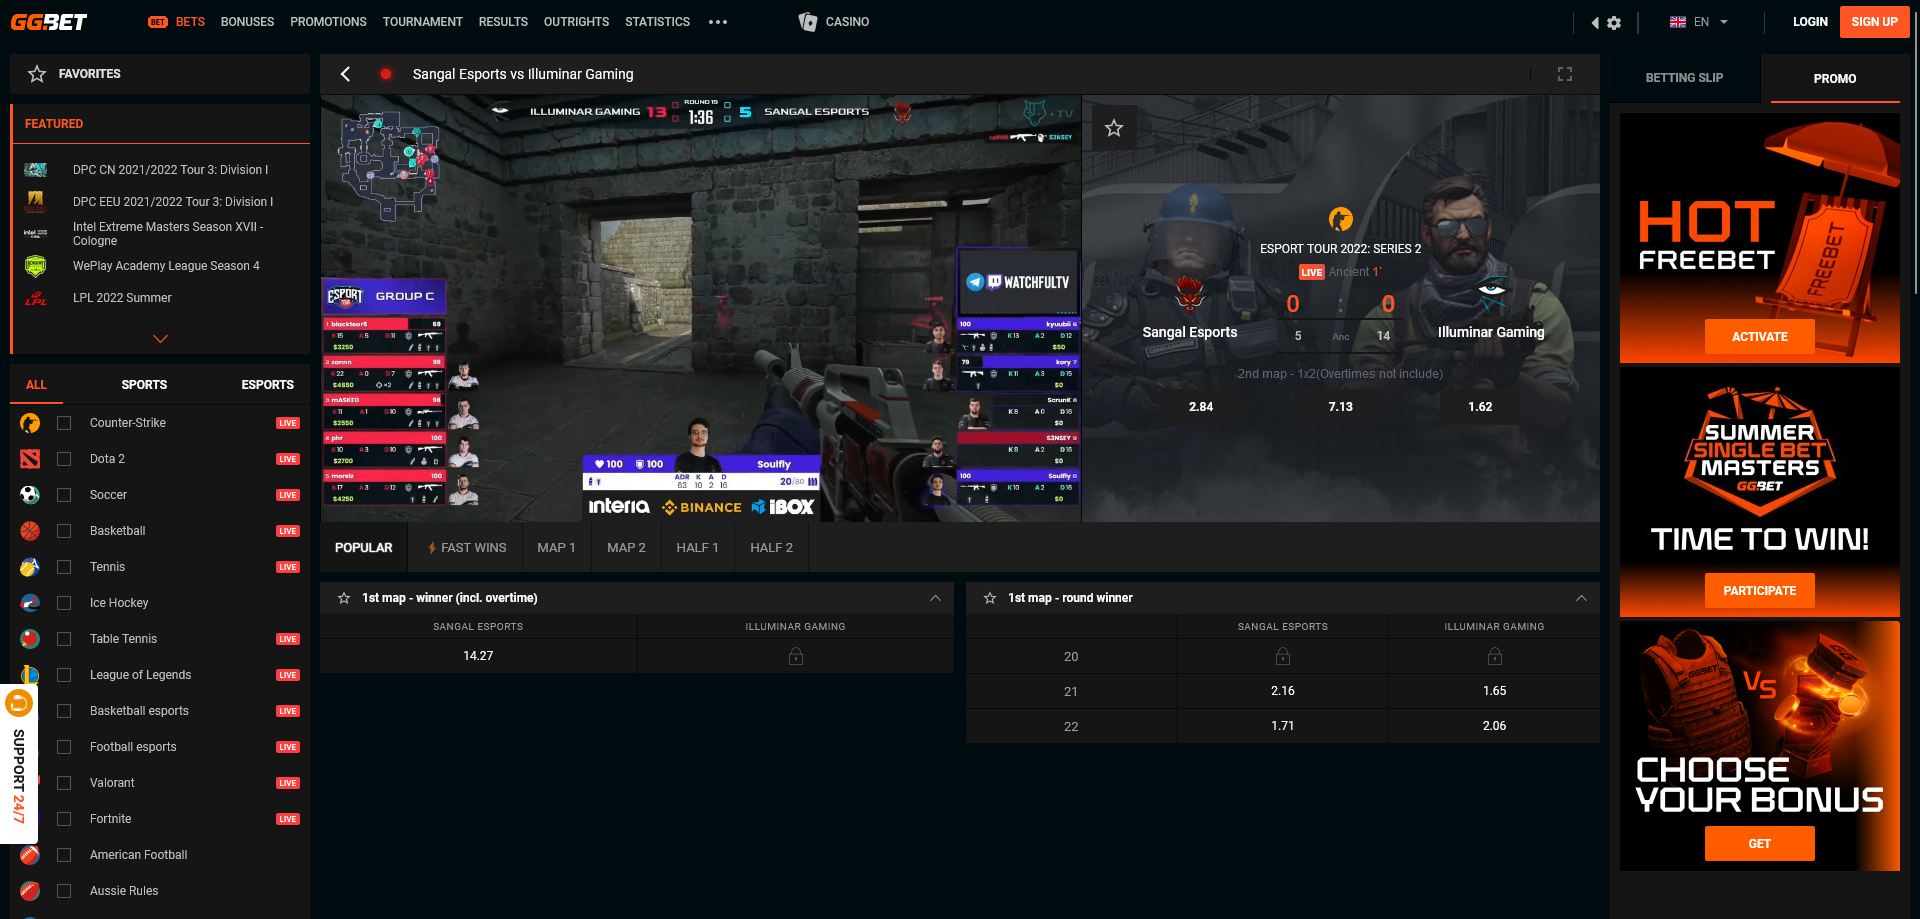The image size is (1920, 919).
Task: Collapse the 1st map round winner market
Action: pos(1582,598)
